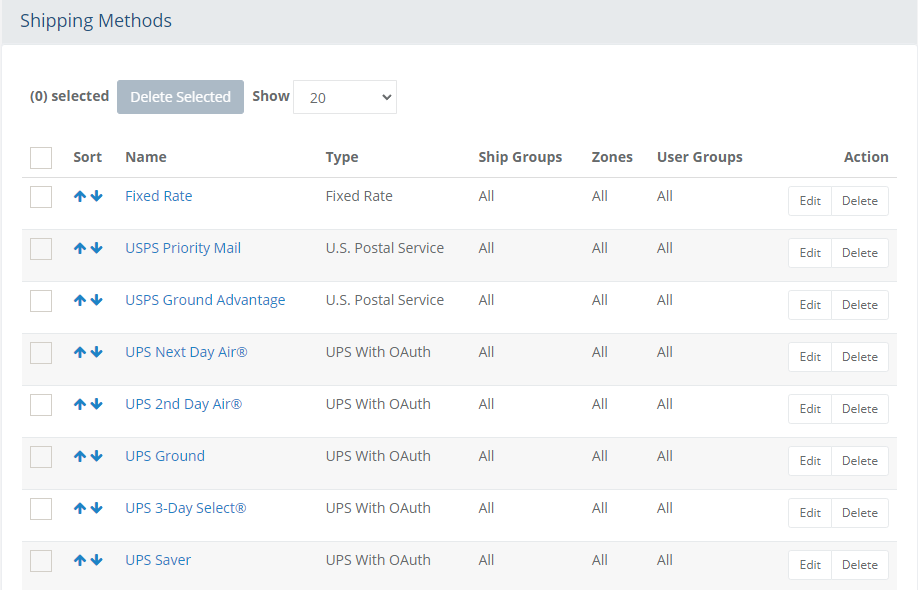This screenshot has height=590, width=918.
Task: Move USPS Priority Mail down
Action: click(x=97, y=248)
